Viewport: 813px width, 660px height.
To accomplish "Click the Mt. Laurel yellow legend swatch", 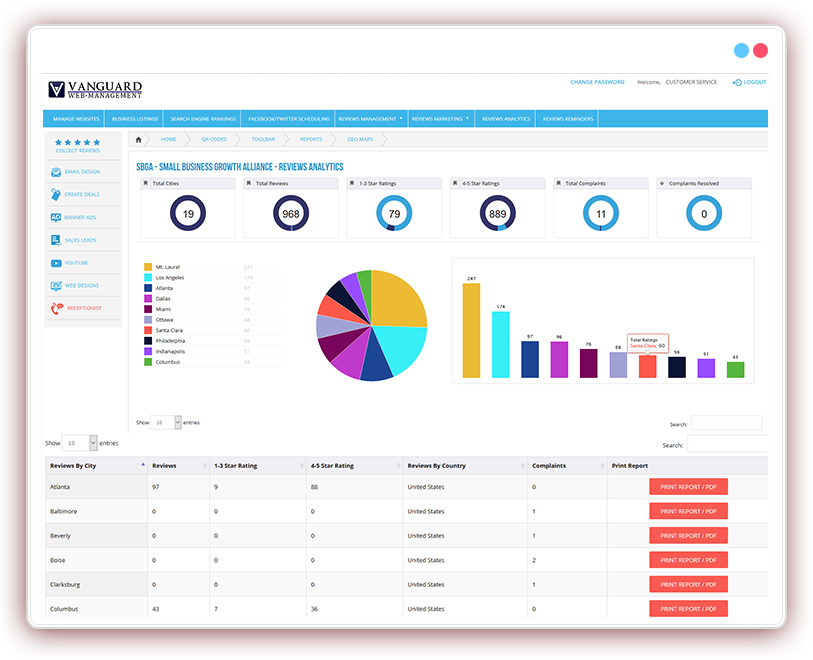I will pos(148,267).
